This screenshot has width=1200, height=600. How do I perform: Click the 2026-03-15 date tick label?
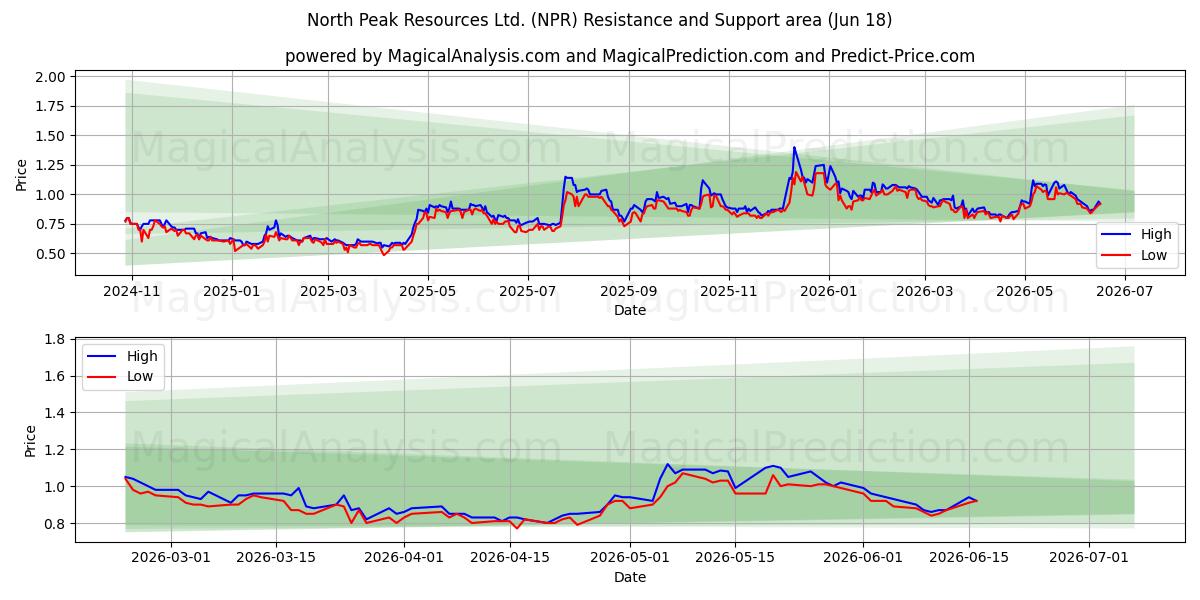click(x=276, y=558)
